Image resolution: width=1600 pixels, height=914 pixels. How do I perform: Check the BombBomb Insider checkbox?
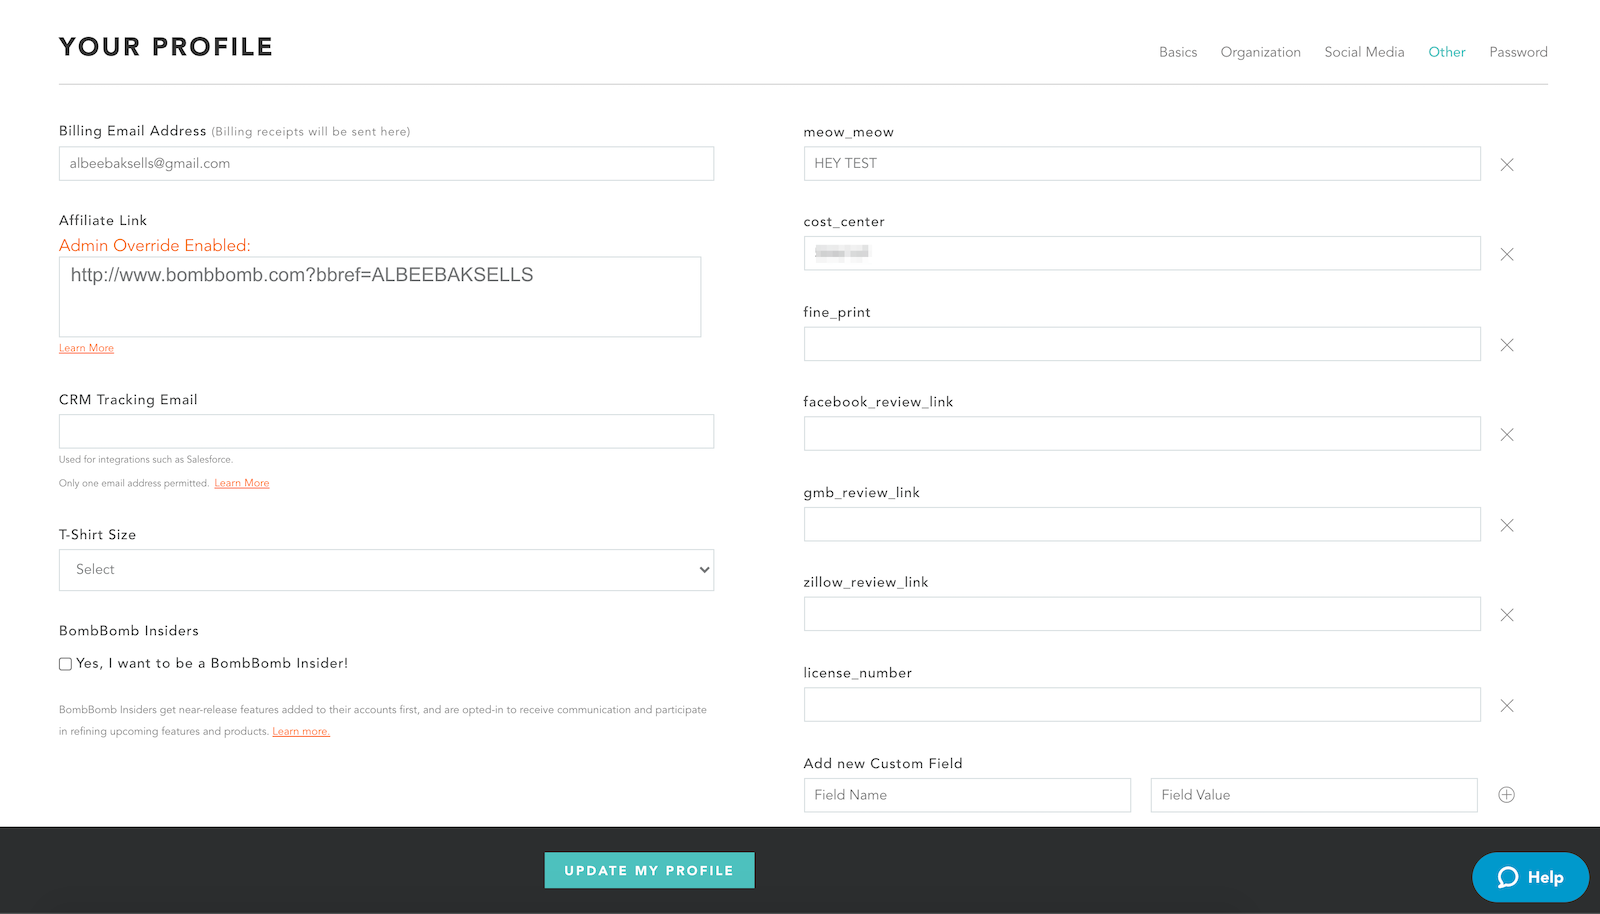click(x=66, y=664)
